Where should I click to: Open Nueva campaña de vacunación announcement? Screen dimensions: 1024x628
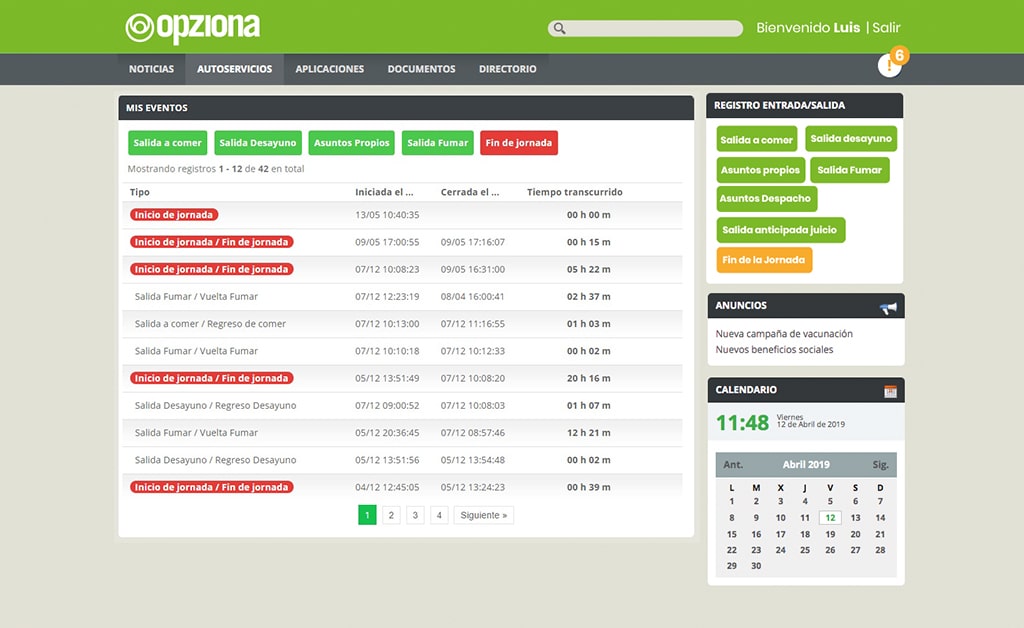(784, 334)
